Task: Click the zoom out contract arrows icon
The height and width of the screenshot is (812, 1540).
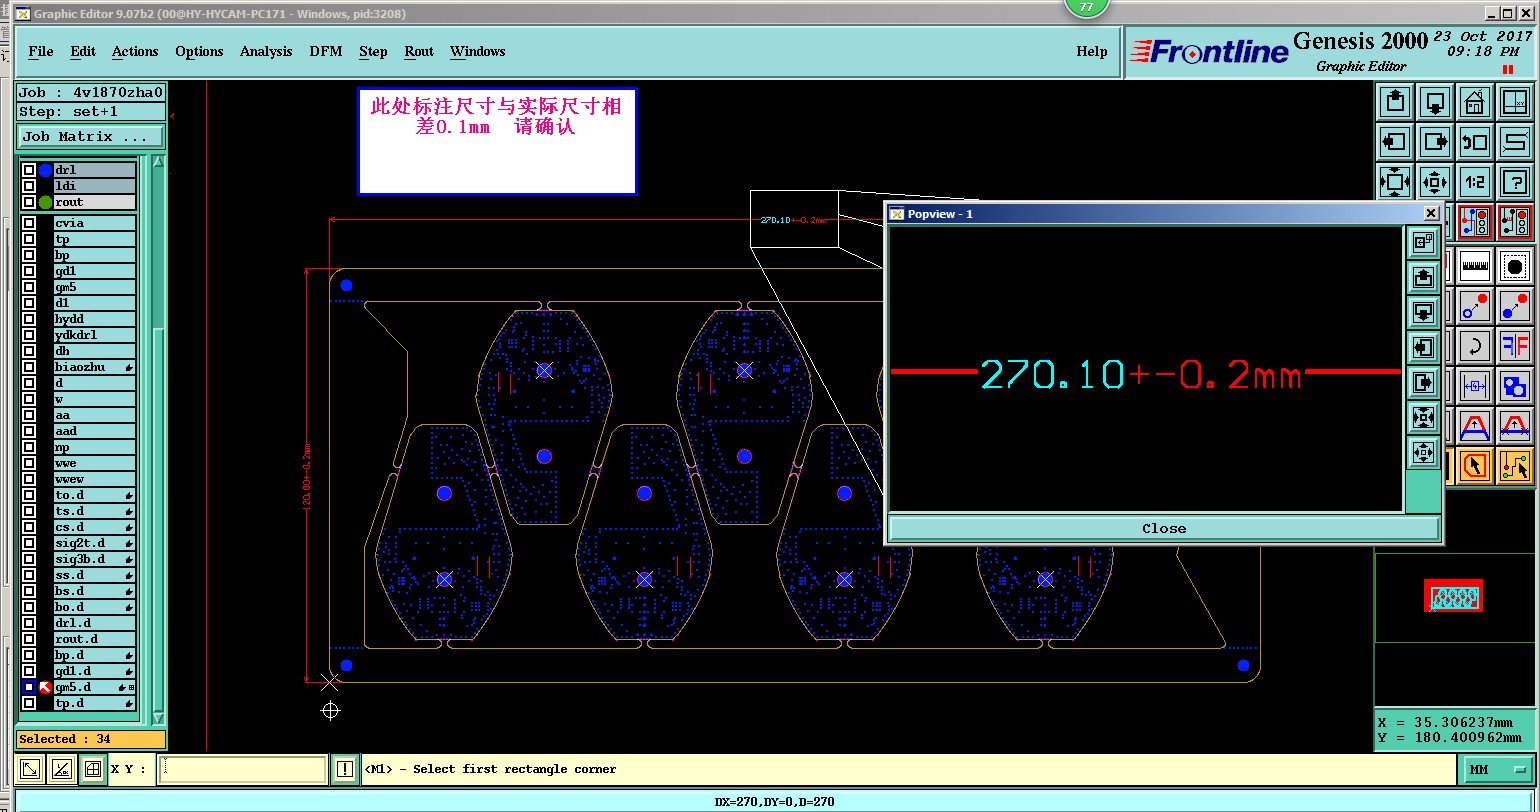Action: click(1435, 182)
